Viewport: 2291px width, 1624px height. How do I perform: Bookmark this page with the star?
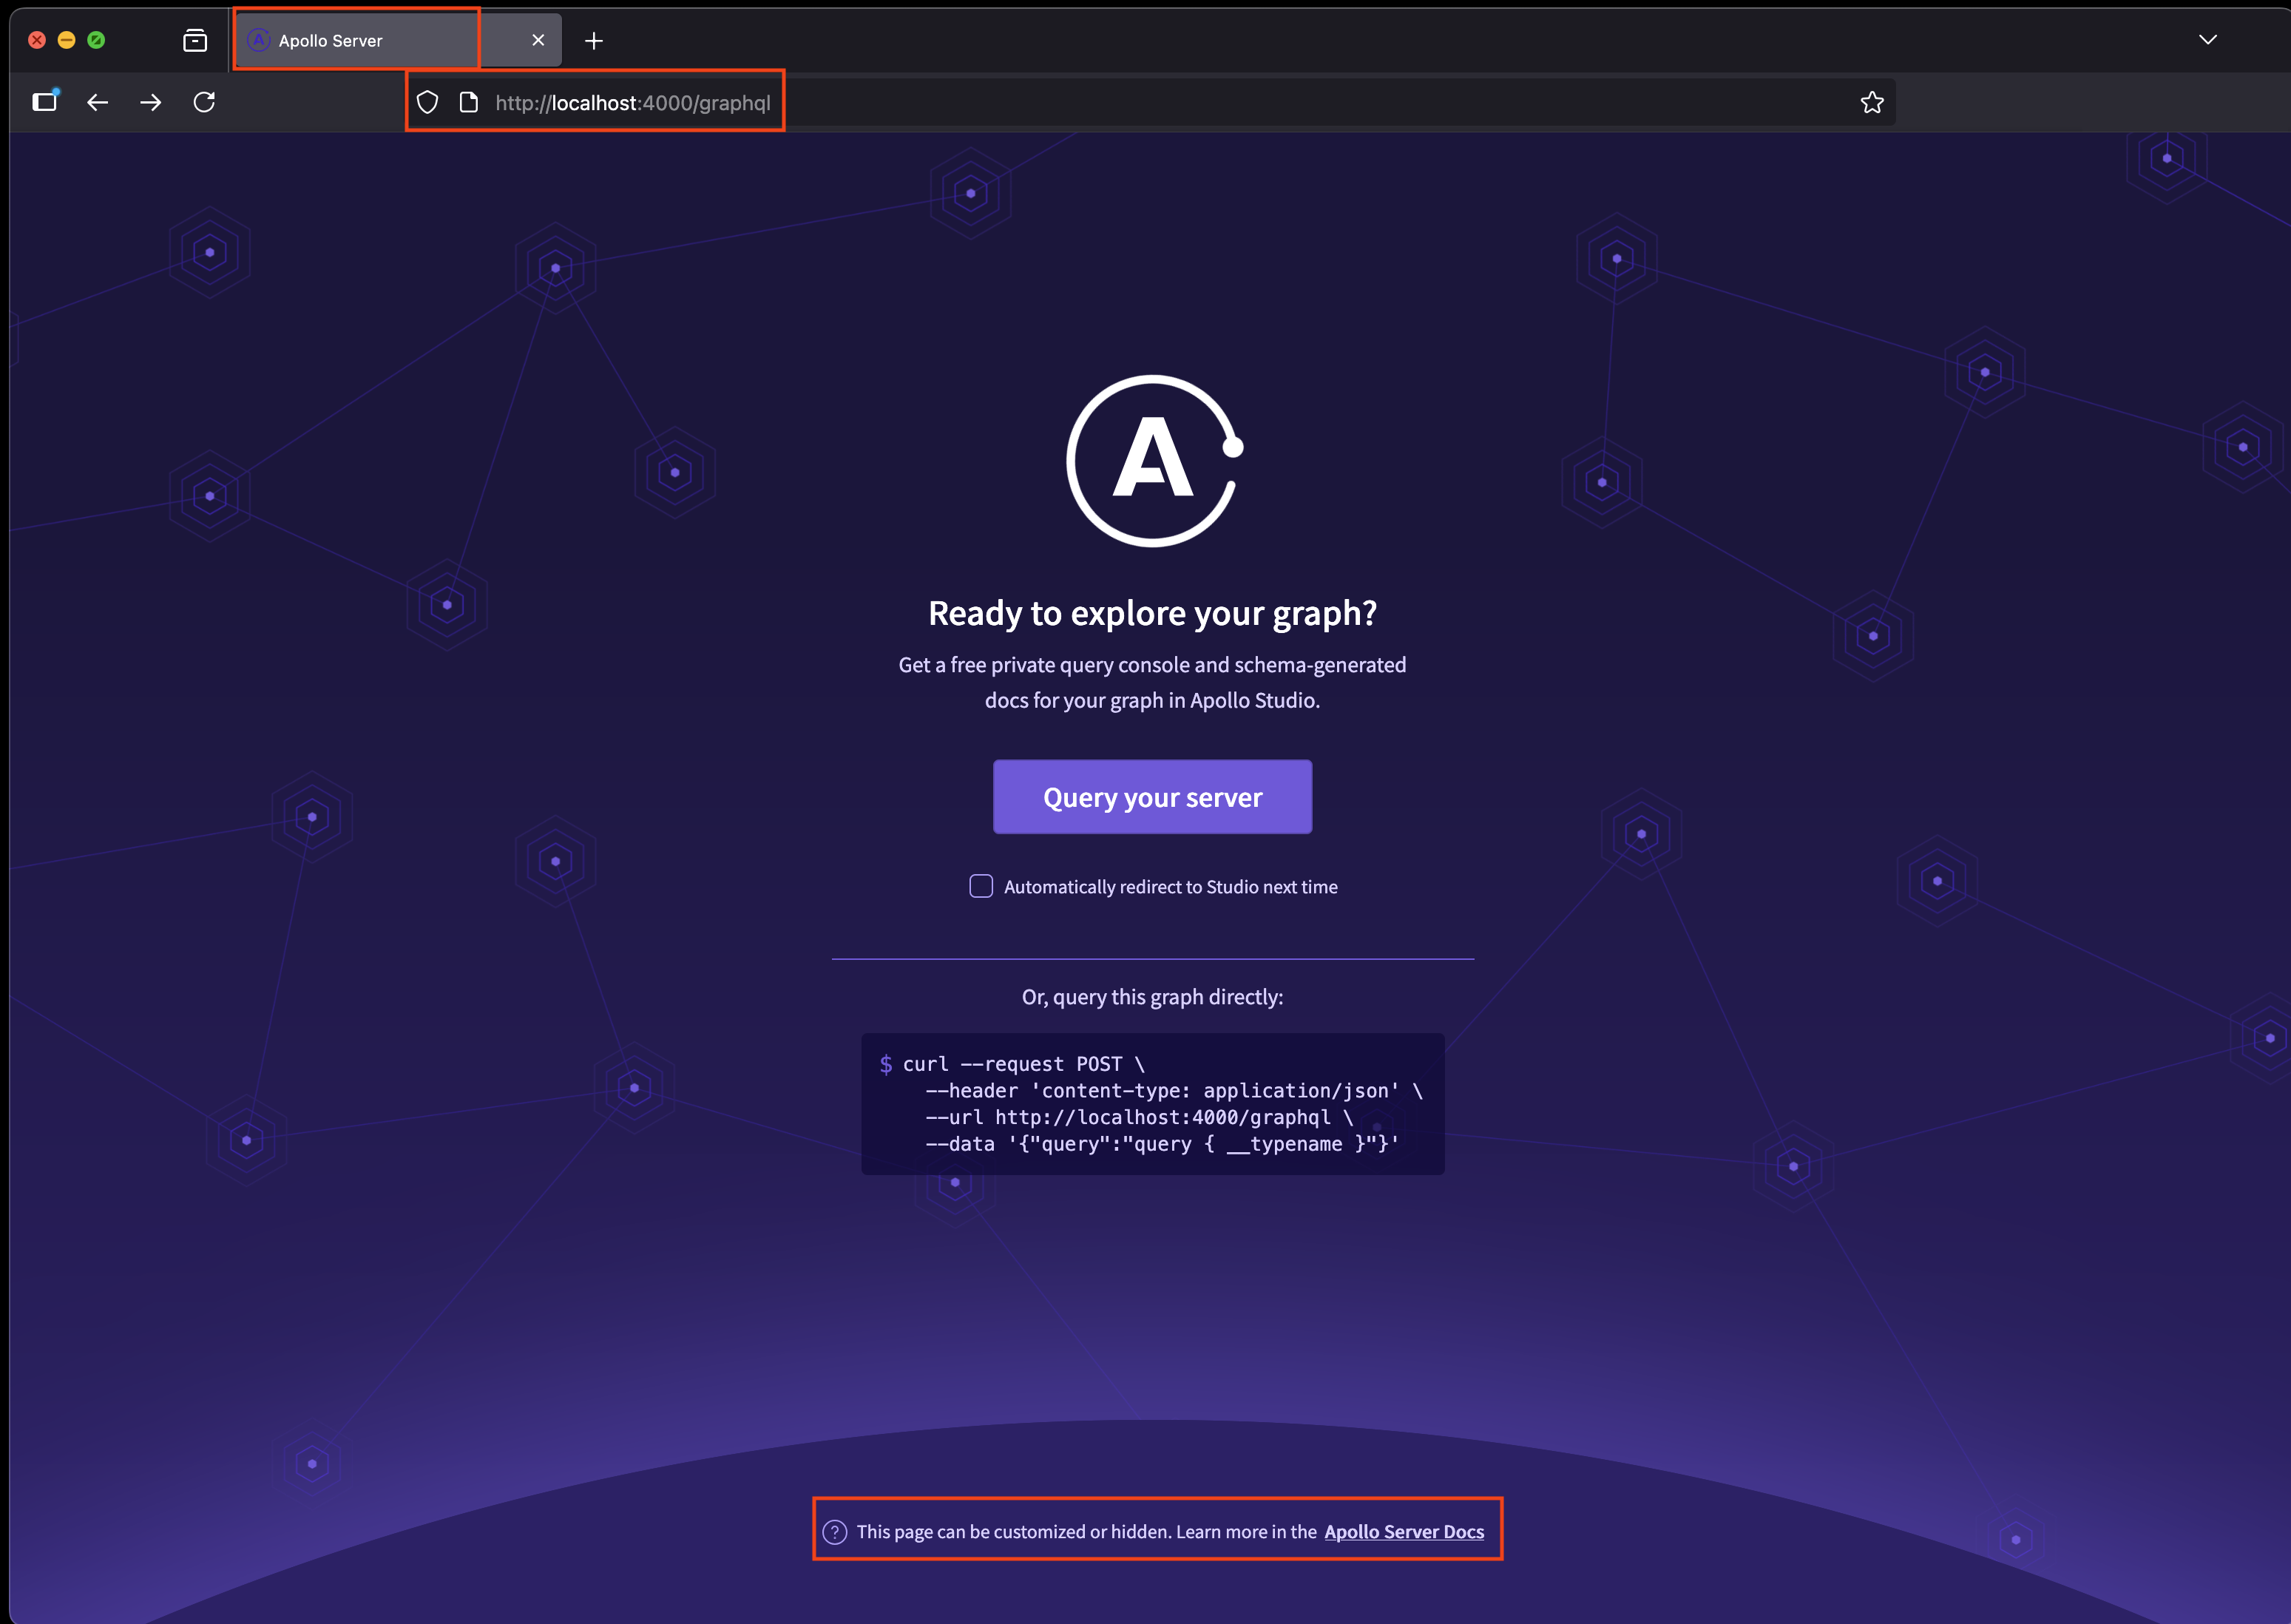(1872, 102)
